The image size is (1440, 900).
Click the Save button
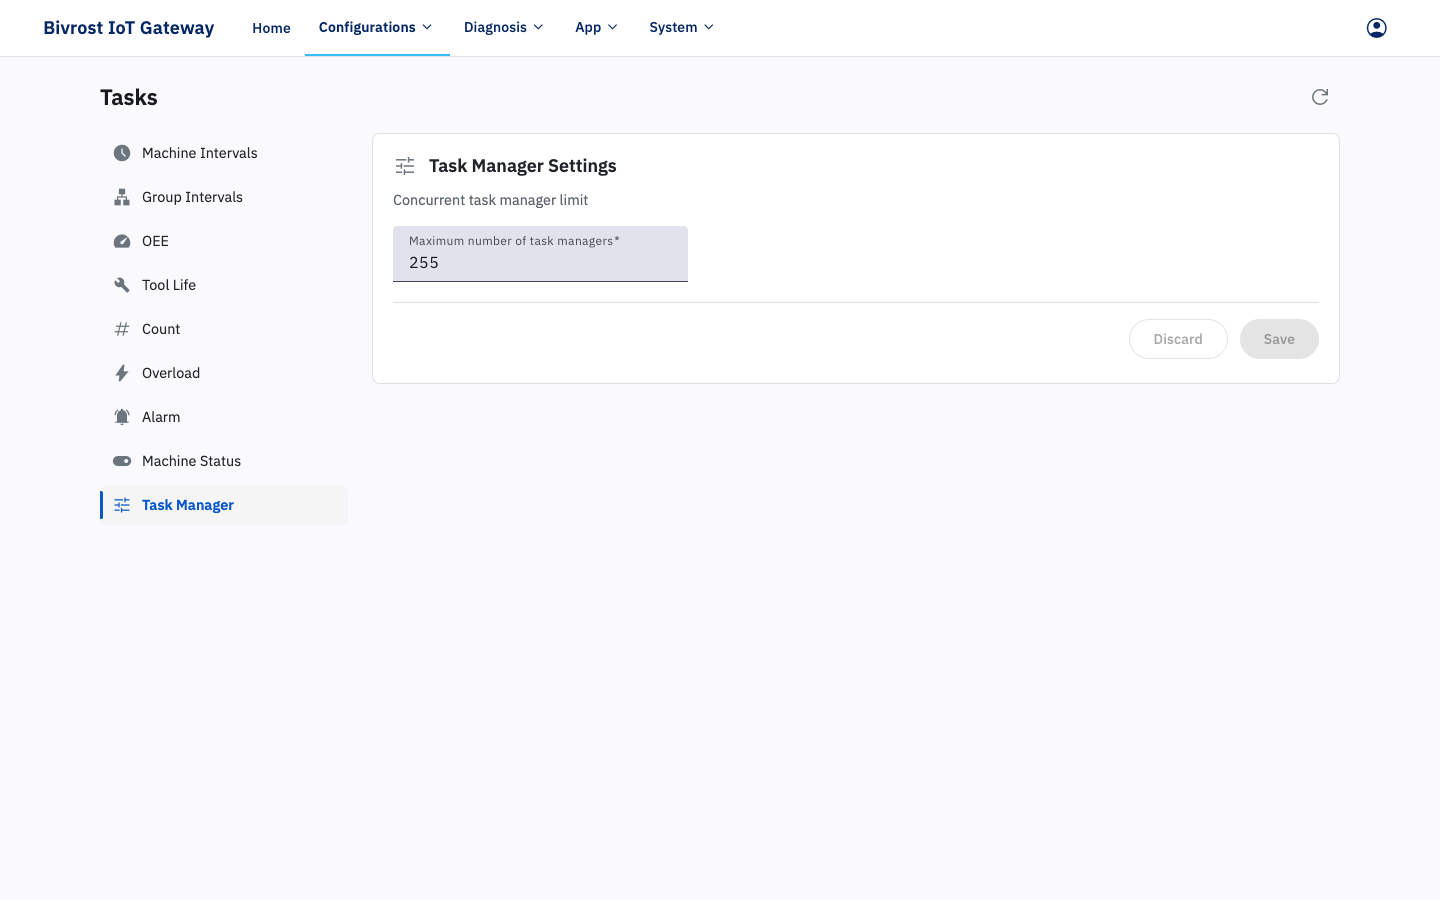pyautogui.click(x=1279, y=339)
